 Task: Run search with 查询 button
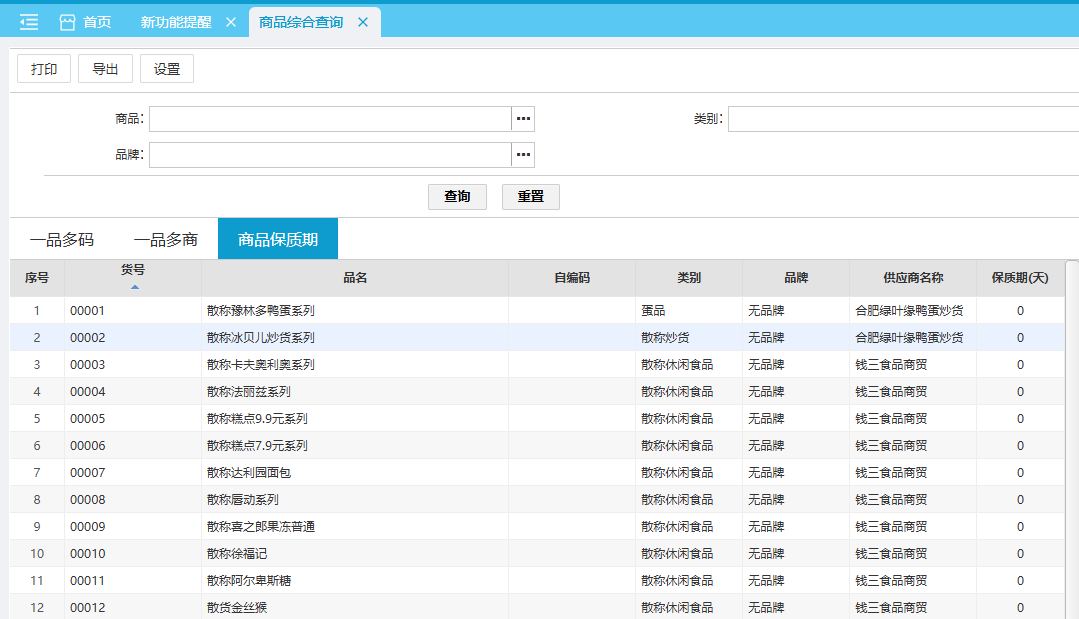tap(457, 196)
